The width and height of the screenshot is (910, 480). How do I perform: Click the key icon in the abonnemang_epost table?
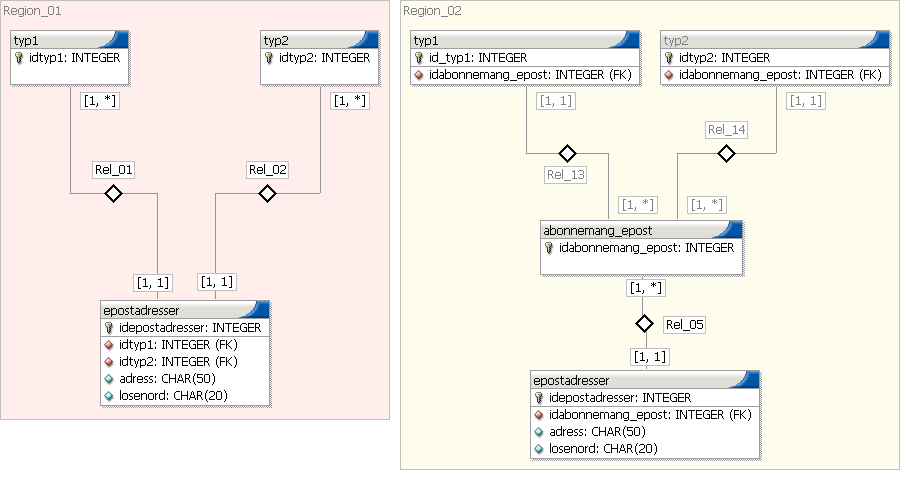point(549,248)
